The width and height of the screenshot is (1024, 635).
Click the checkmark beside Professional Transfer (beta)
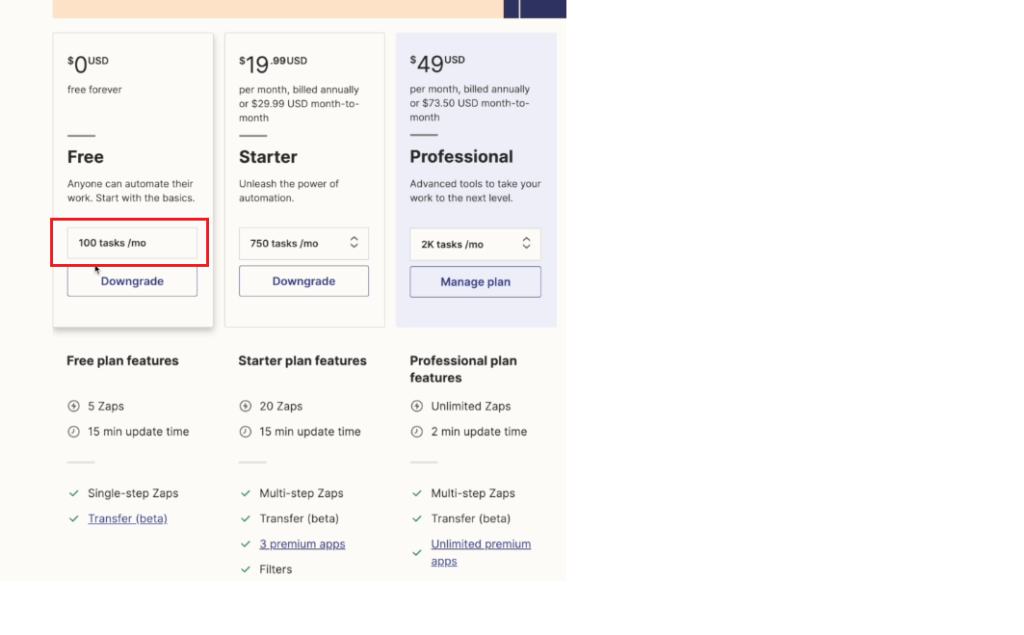(417, 519)
